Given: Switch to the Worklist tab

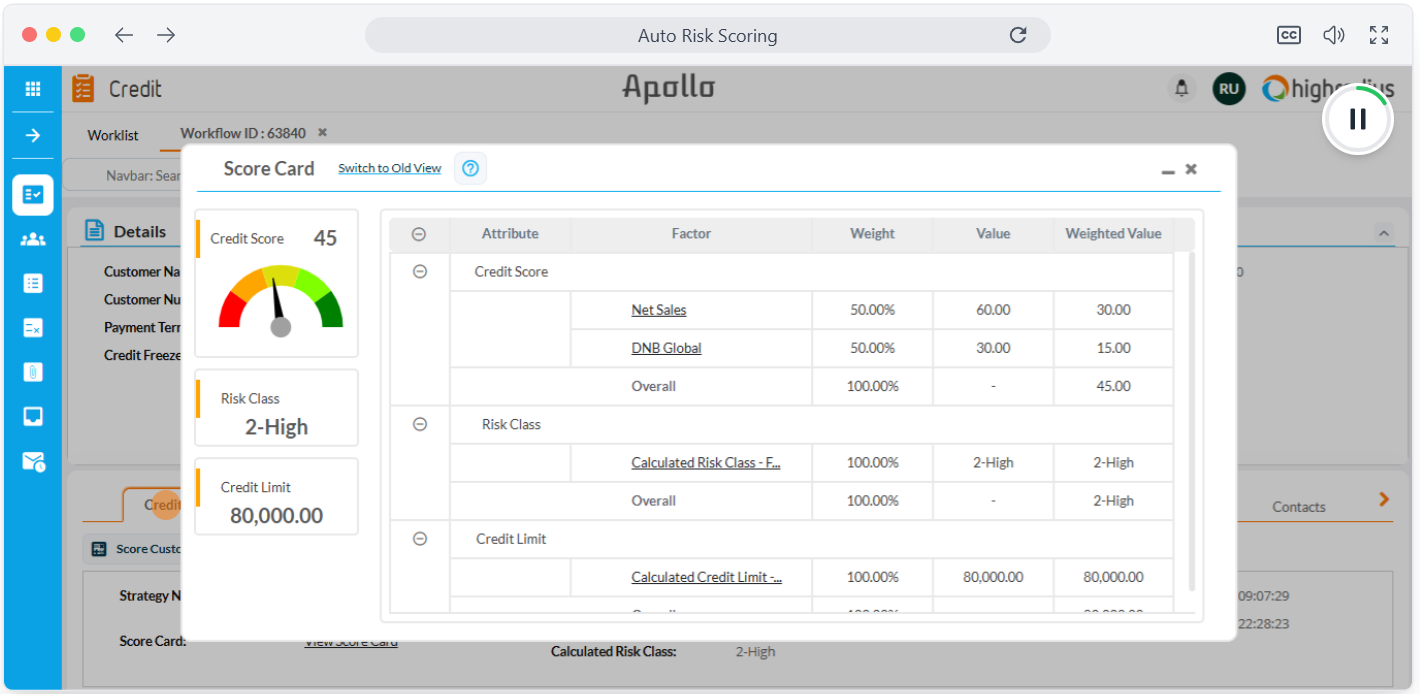Looking at the screenshot, I should coord(113,135).
